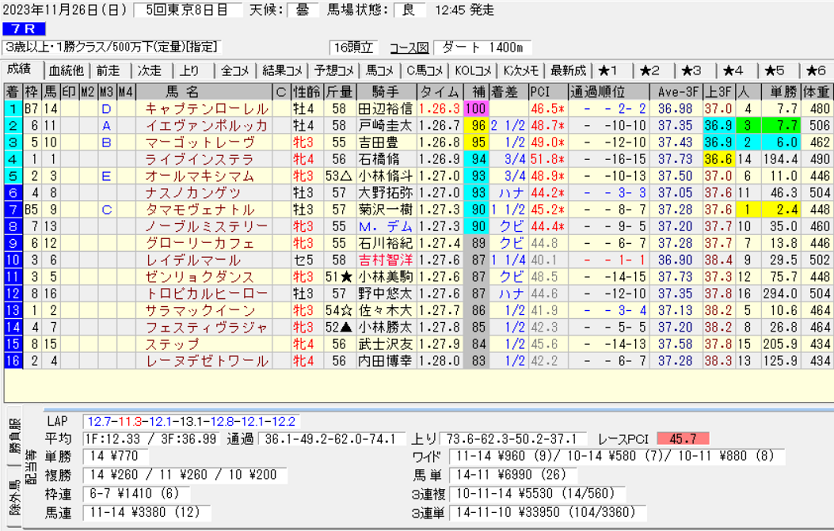Switch to the 血統他 tab

[x=66, y=70]
